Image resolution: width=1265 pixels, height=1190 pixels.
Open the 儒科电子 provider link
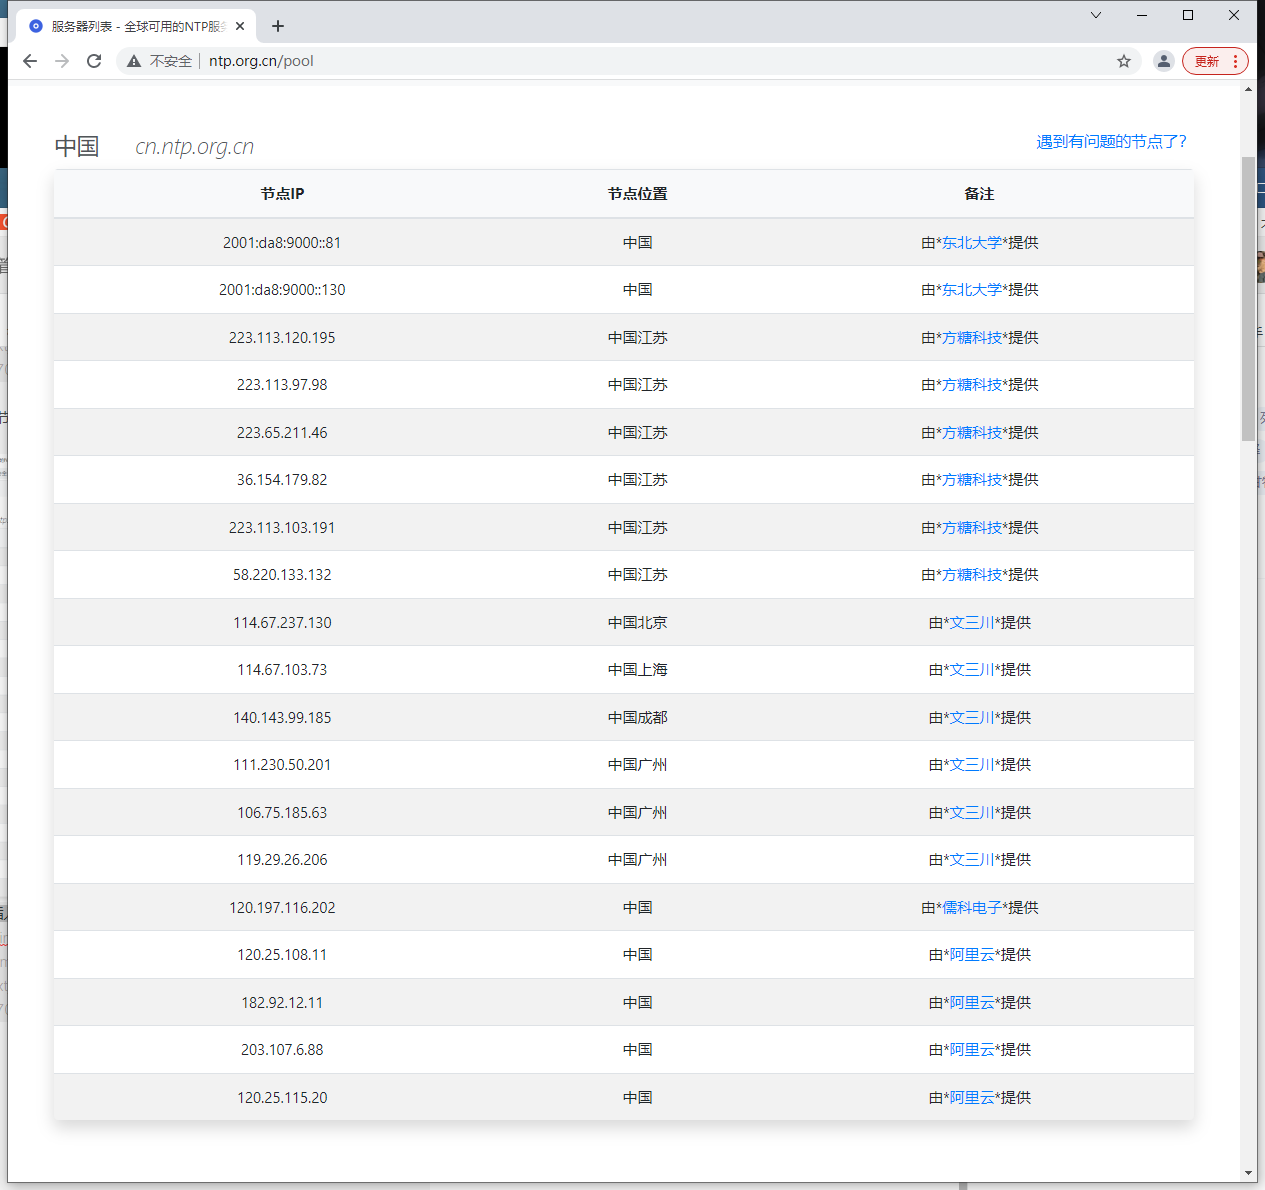971,908
